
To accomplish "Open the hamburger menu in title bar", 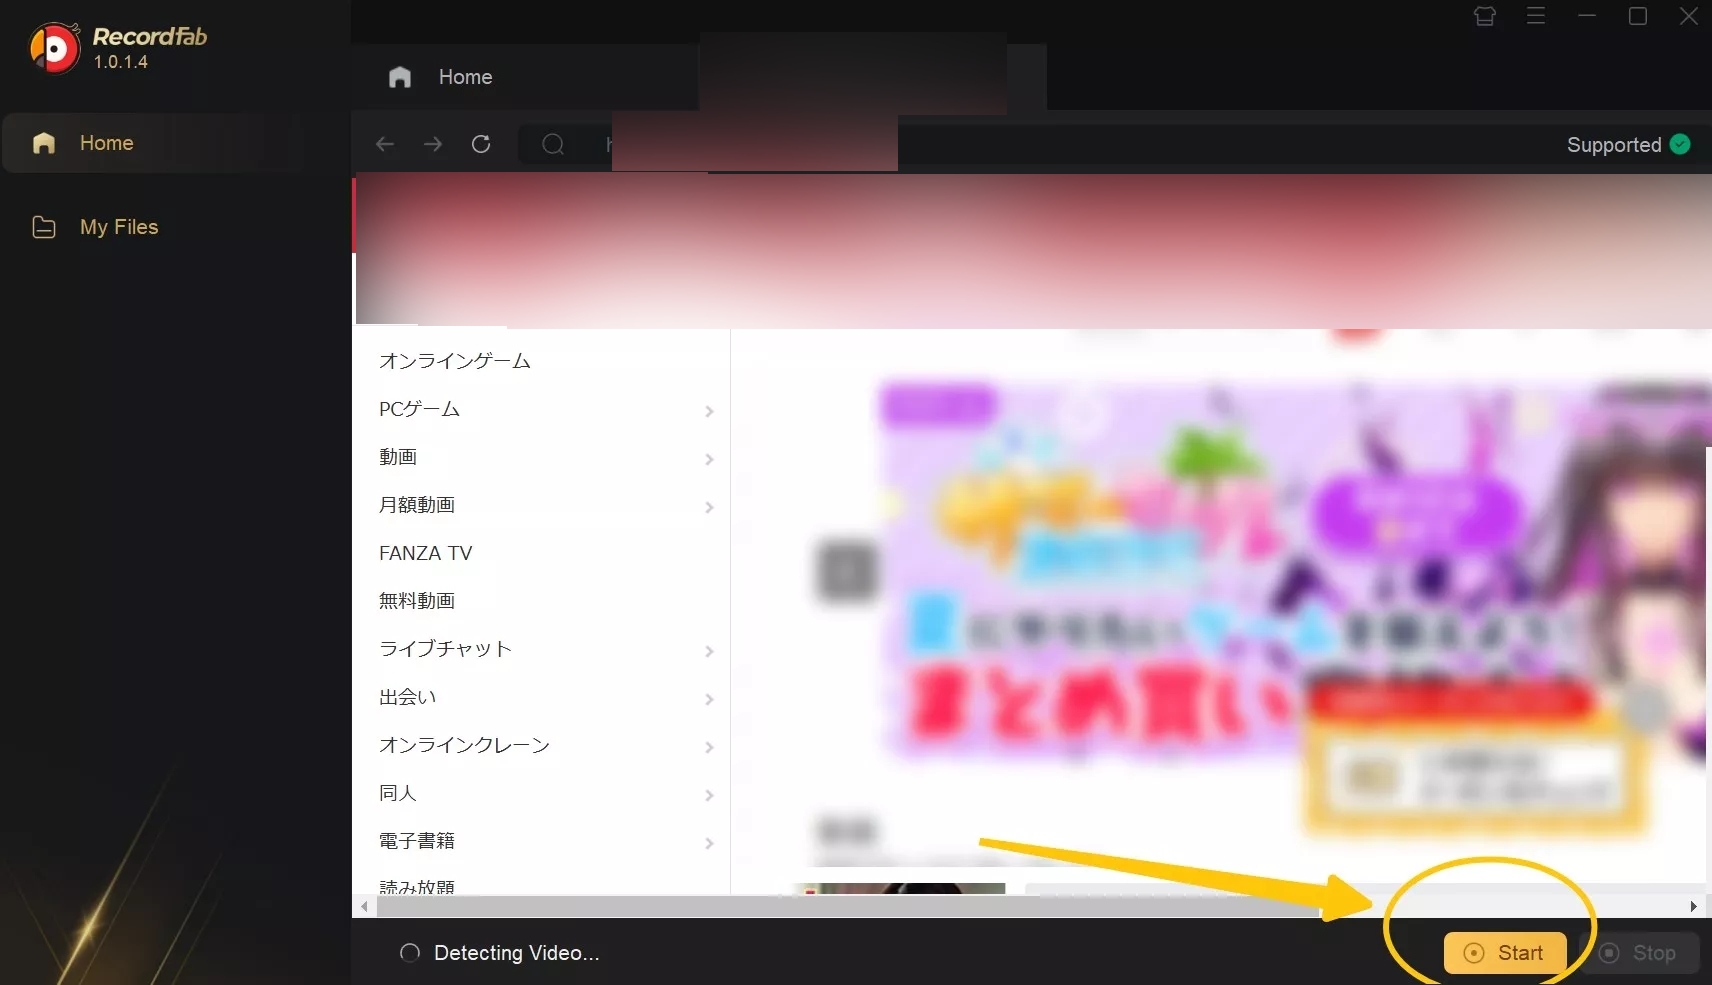I will (x=1536, y=16).
